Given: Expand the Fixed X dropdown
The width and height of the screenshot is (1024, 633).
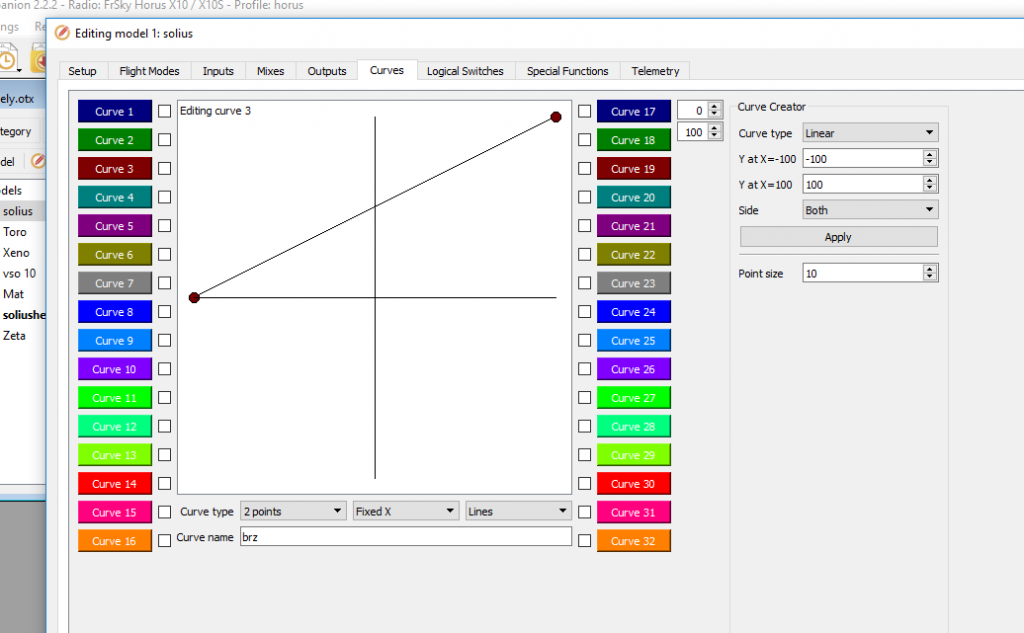Looking at the screenshot, I should (x=406, y=511).
